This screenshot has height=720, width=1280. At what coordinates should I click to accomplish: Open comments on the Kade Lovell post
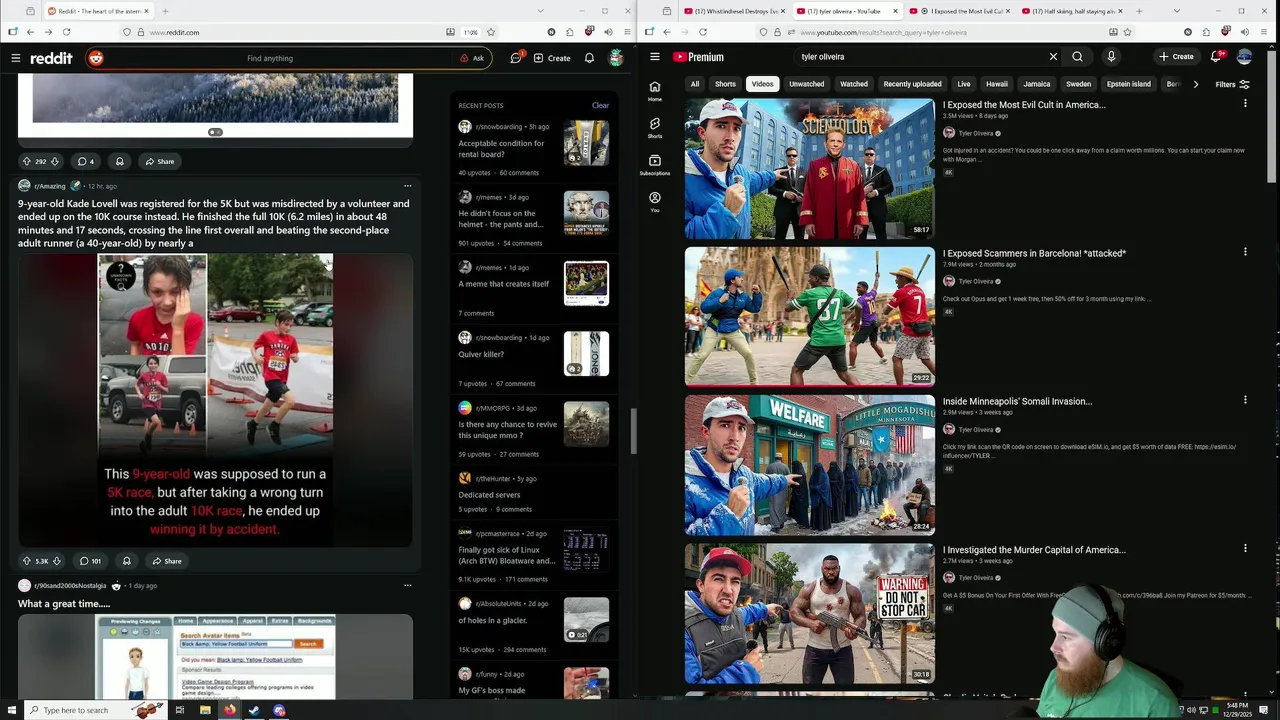coord(90,561)
